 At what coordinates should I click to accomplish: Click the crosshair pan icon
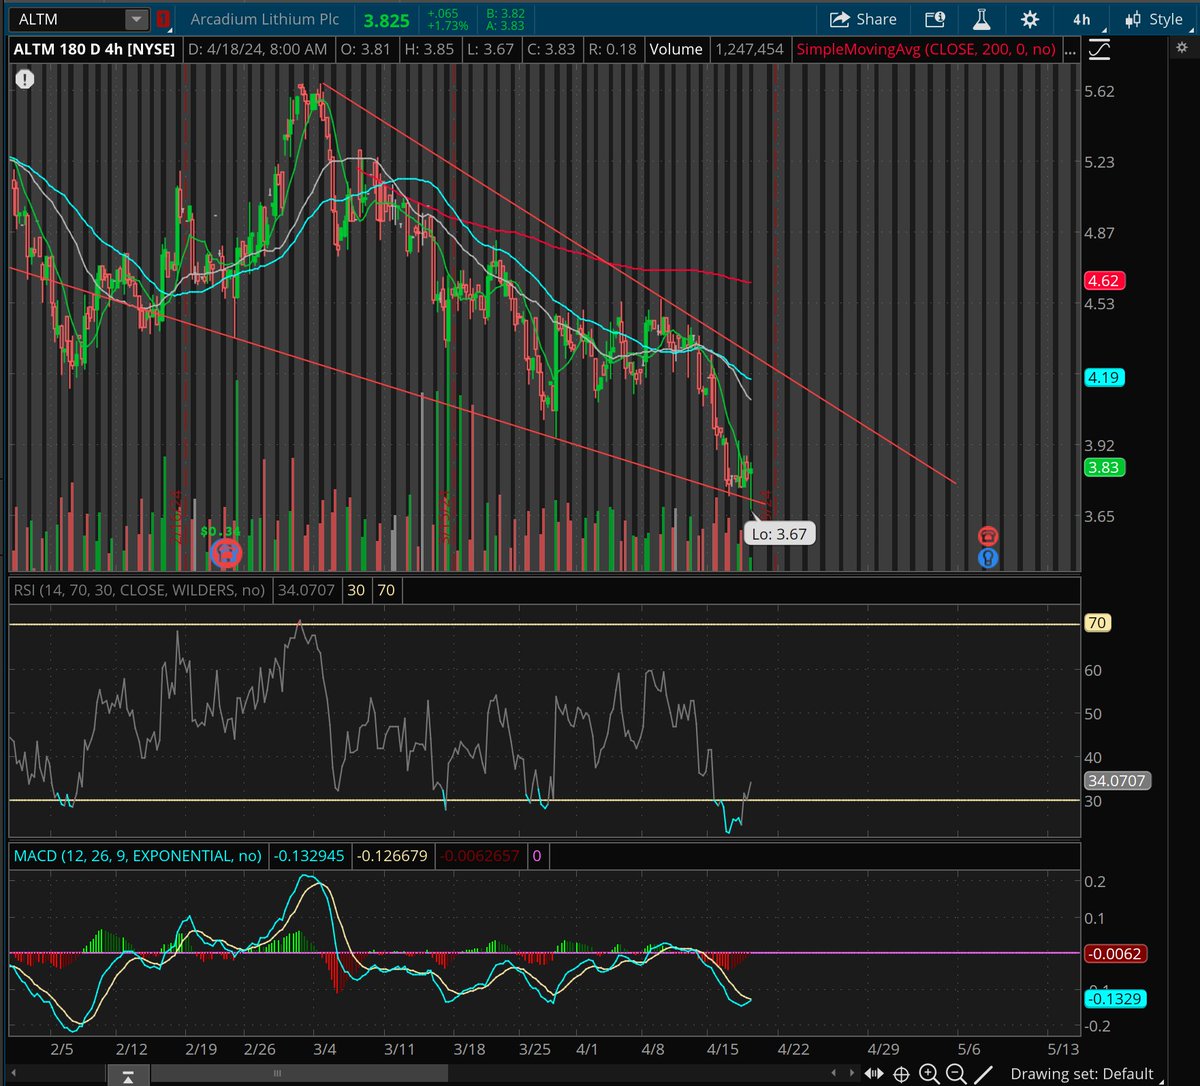pyautogui.click(x=901, y=1075)
